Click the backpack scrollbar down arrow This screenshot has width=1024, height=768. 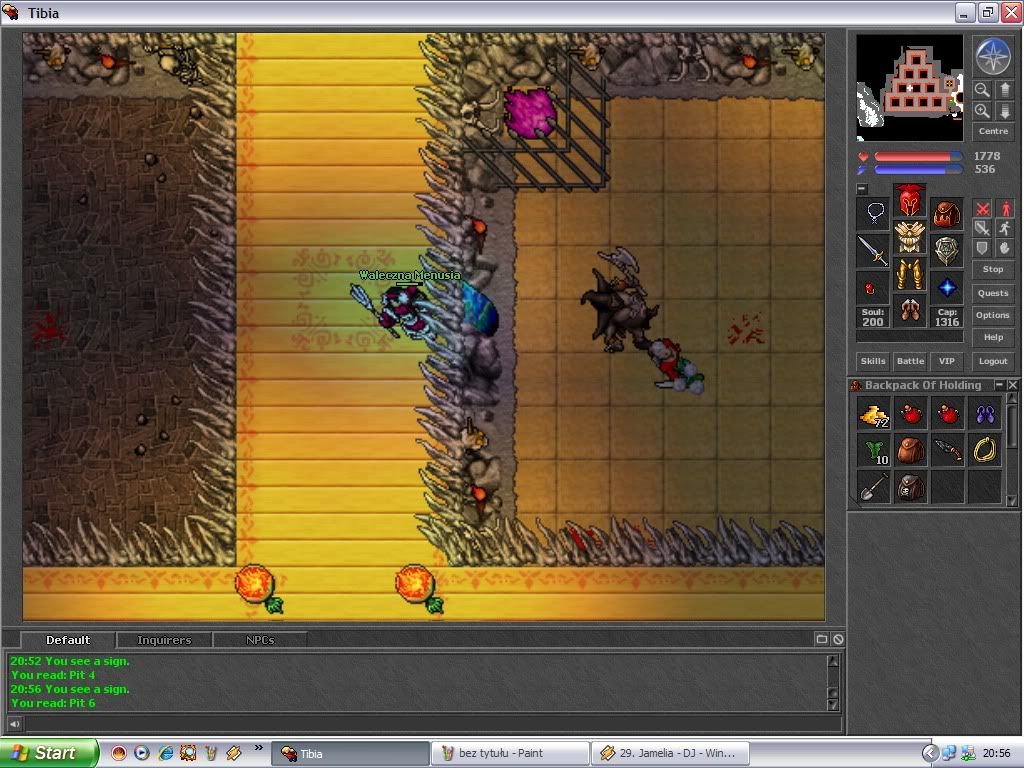click(x=1012, y=502)
